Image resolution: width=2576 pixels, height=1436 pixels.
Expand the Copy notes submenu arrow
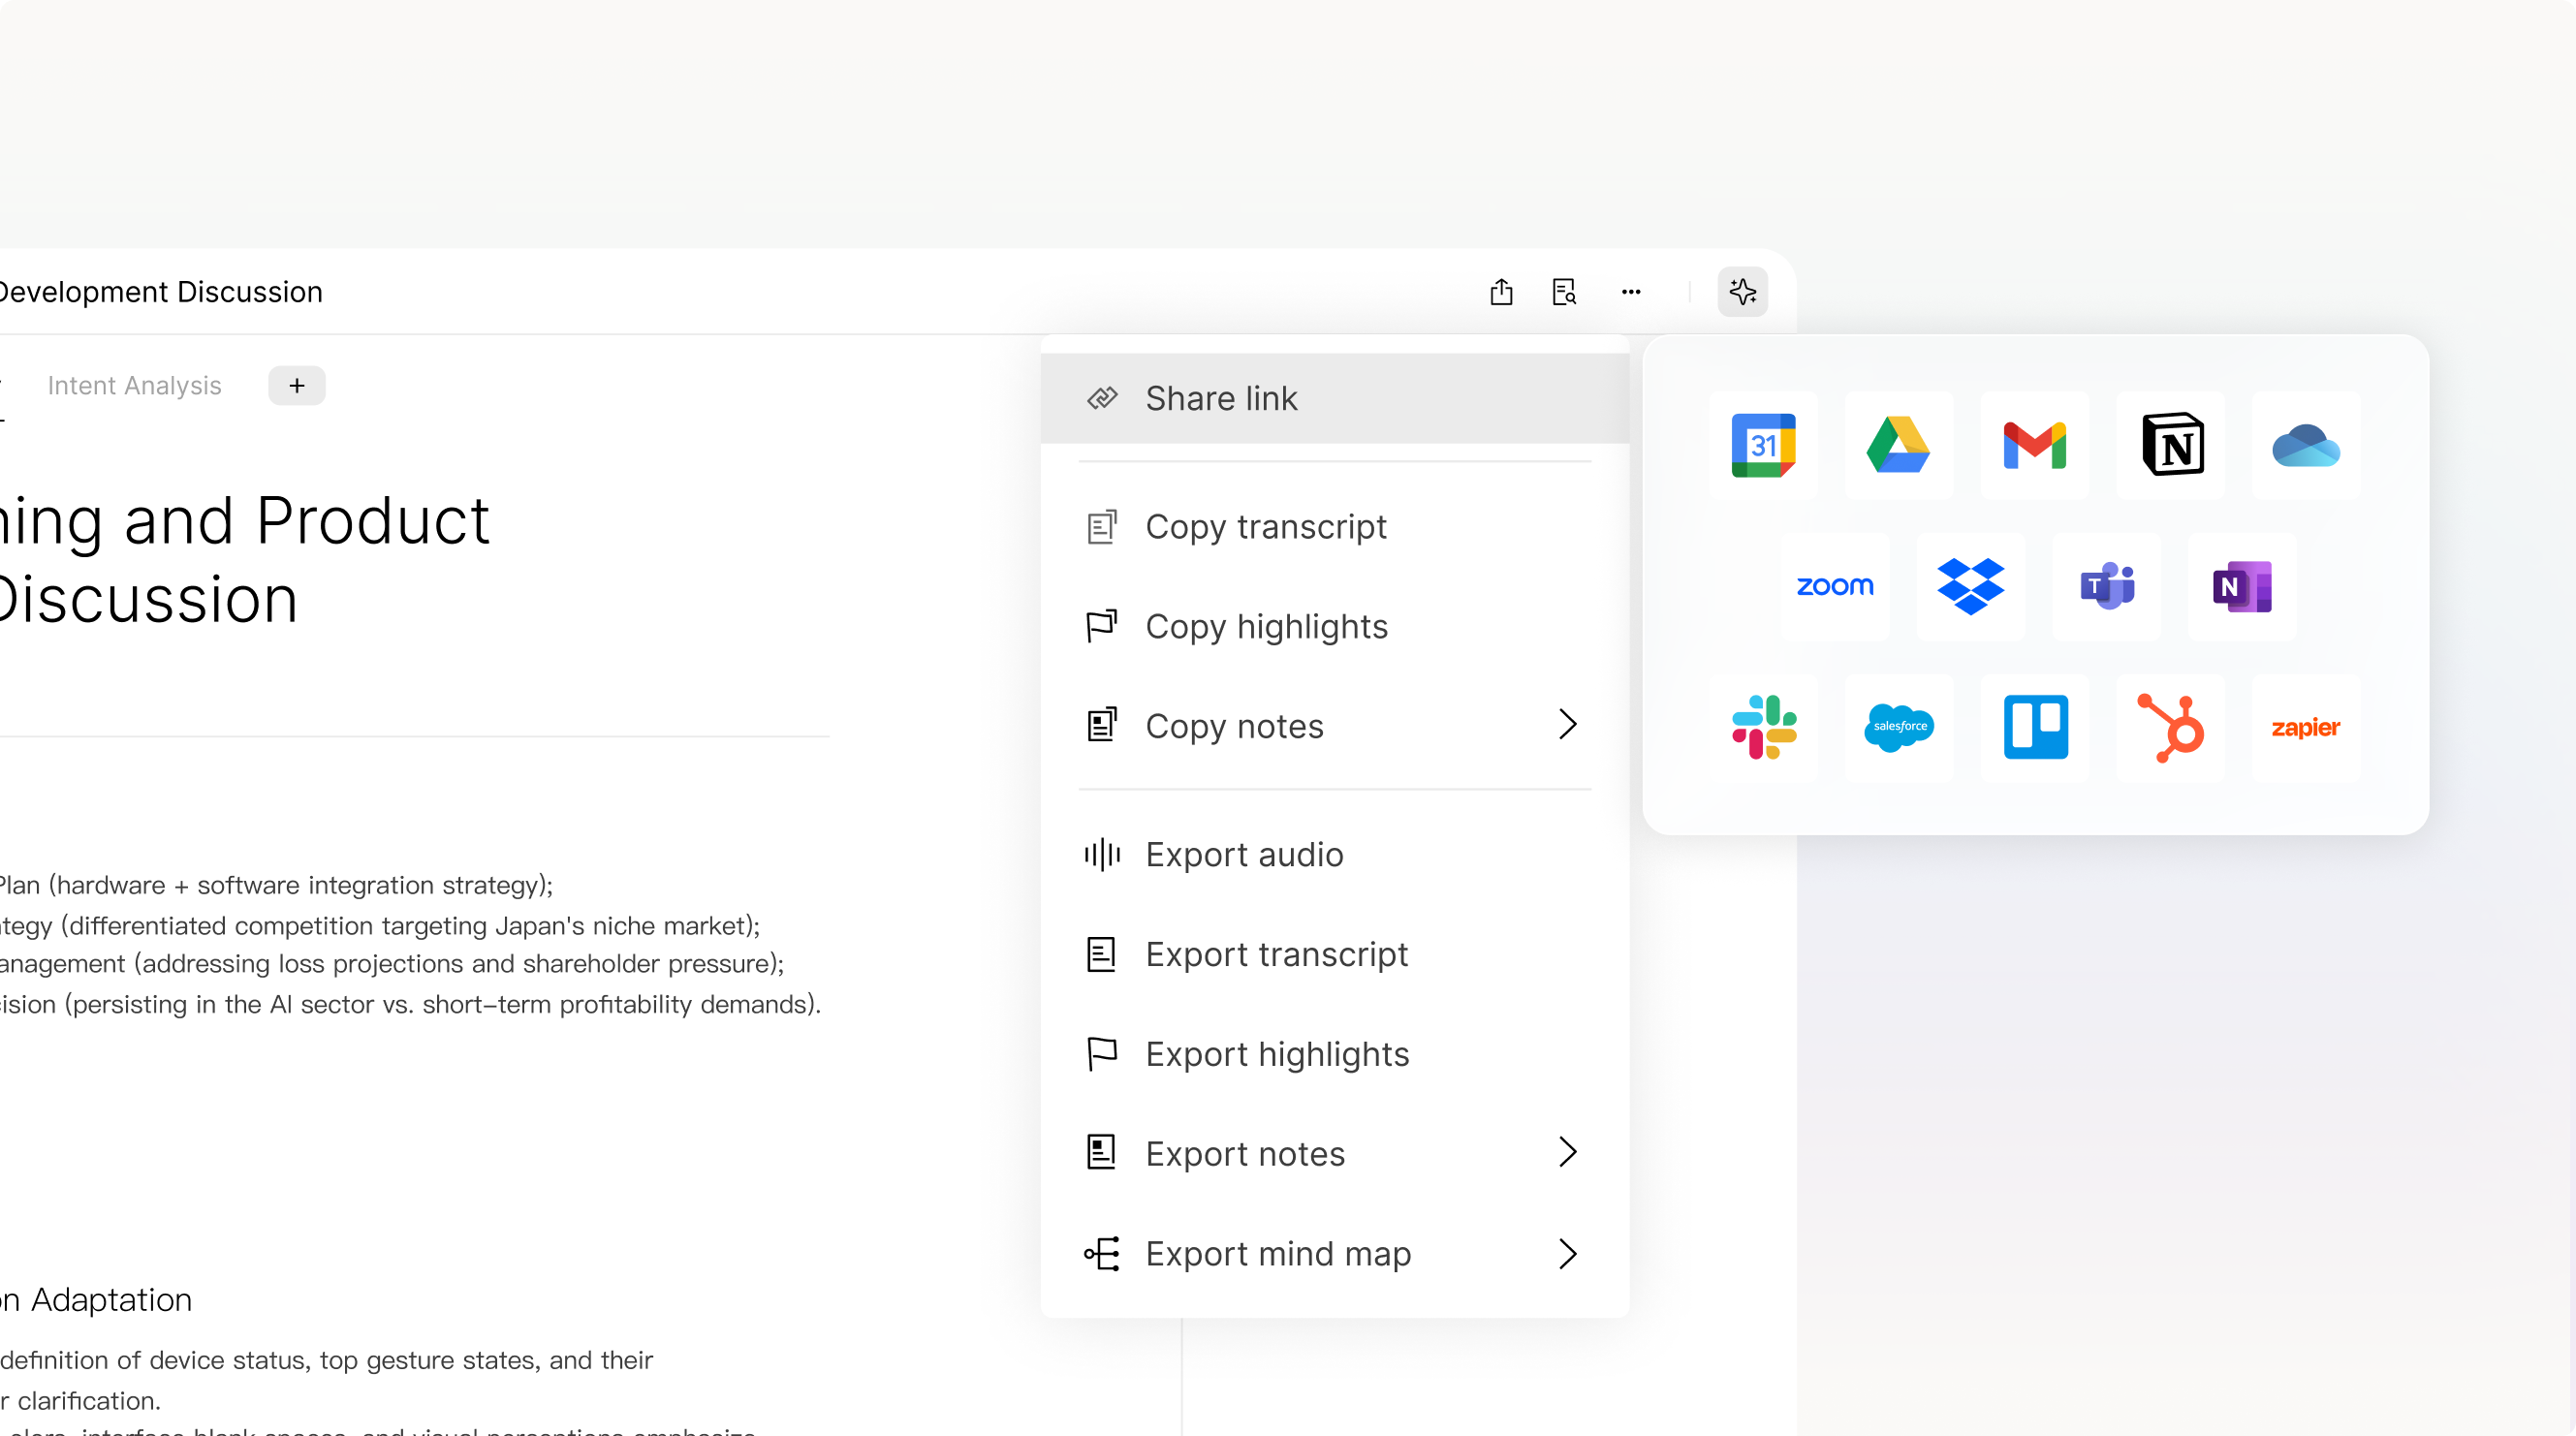click(x=1567, y=725)
